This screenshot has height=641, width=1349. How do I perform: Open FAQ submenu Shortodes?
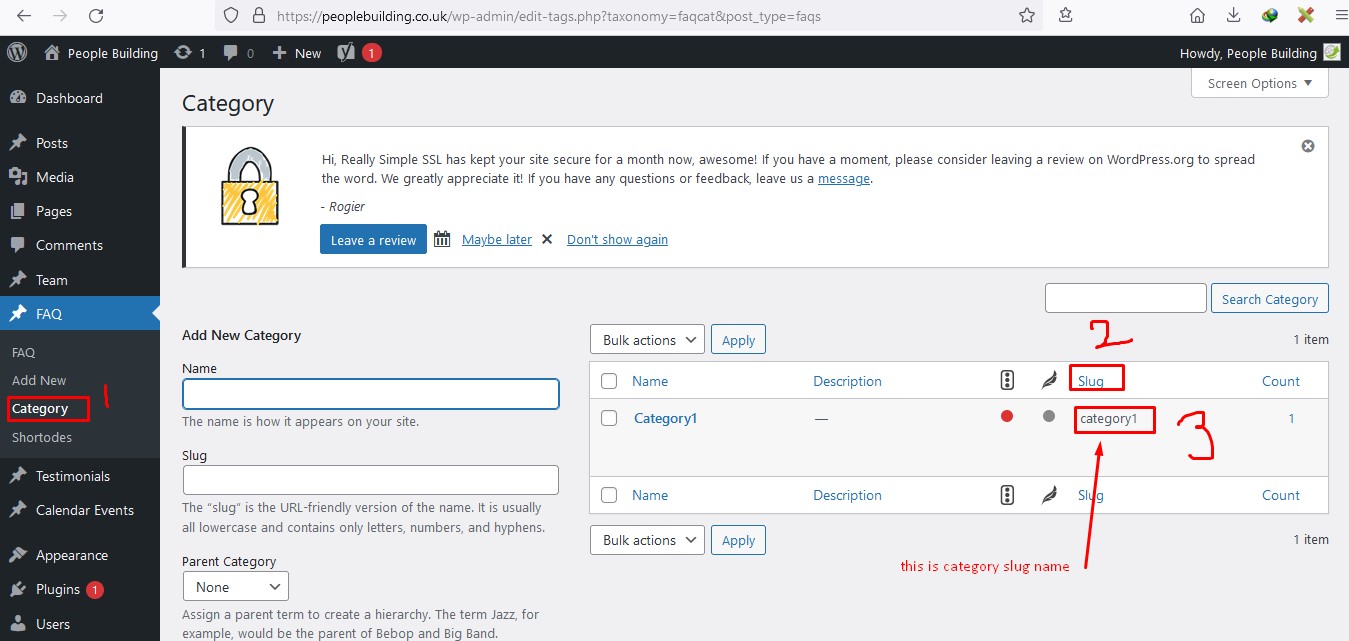click(x=42, y=438)
